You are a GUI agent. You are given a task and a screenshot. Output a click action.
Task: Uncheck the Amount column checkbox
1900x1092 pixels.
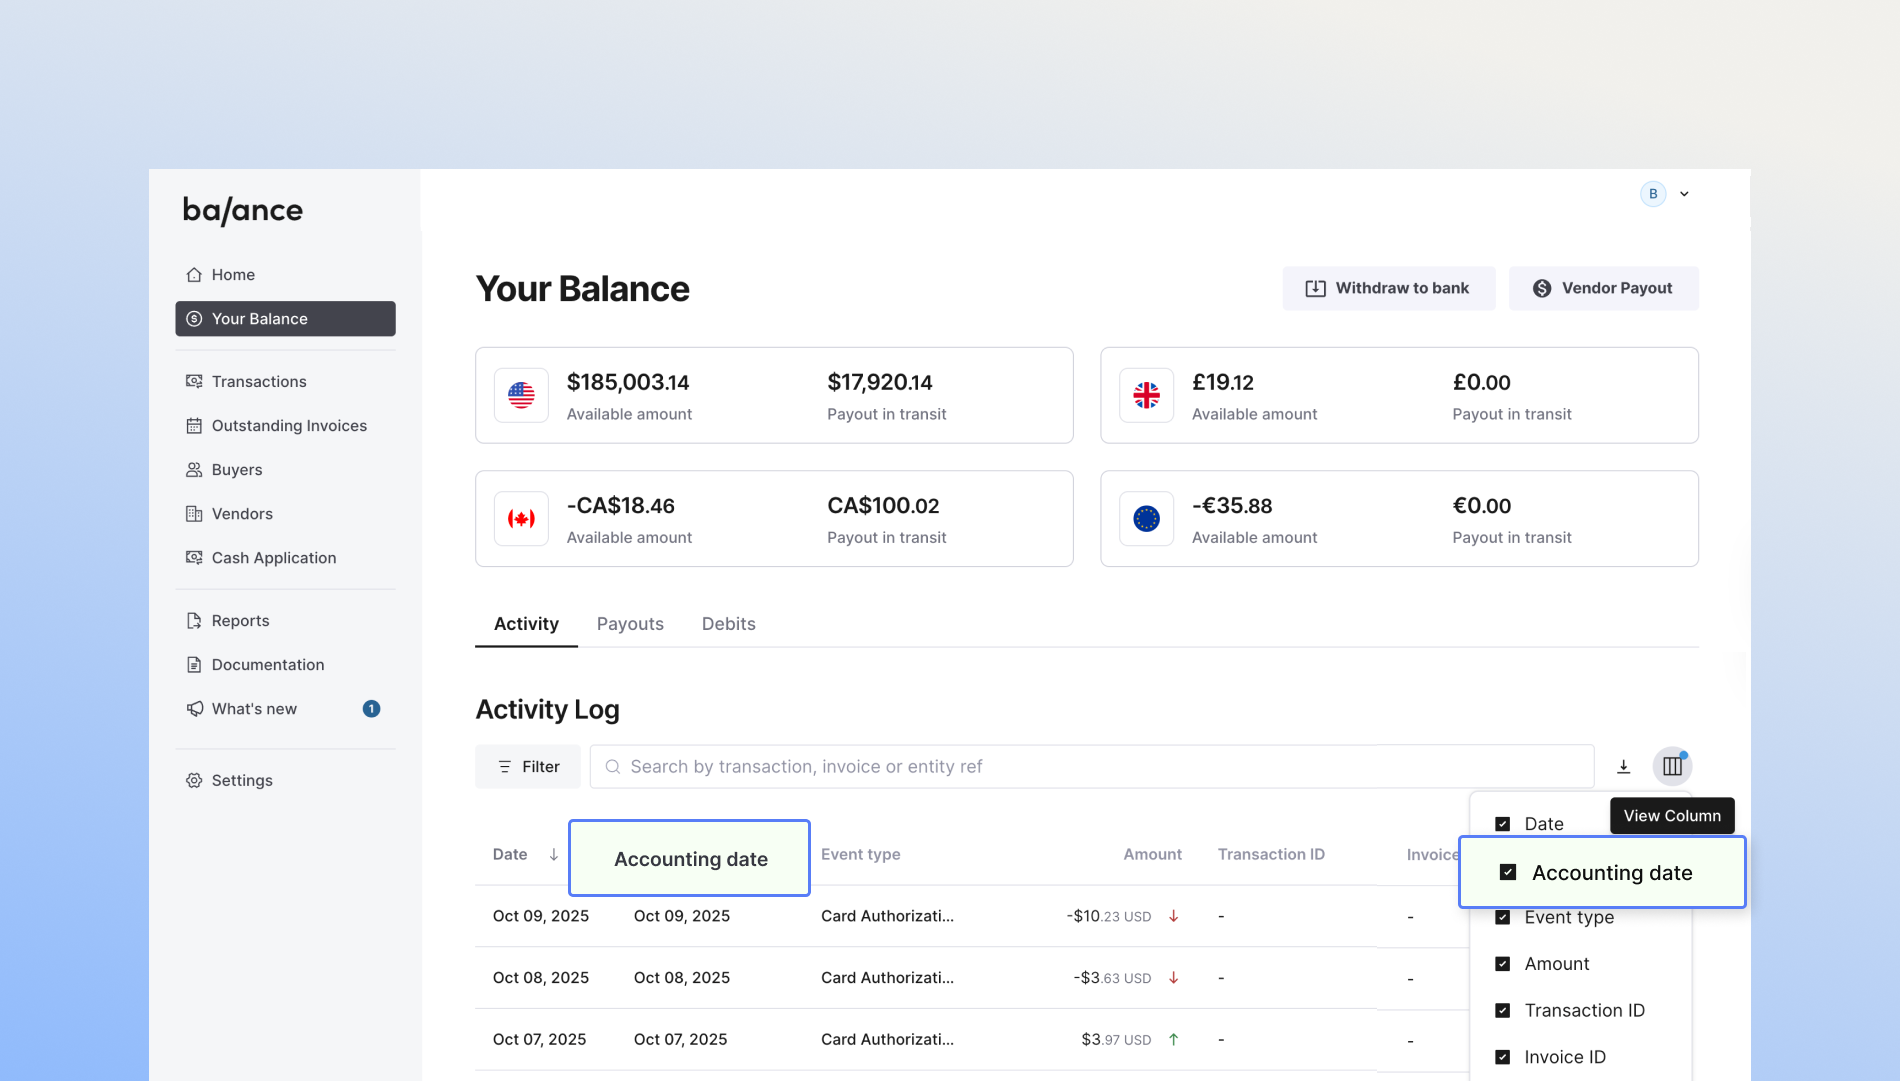(x=1502, y=964)
